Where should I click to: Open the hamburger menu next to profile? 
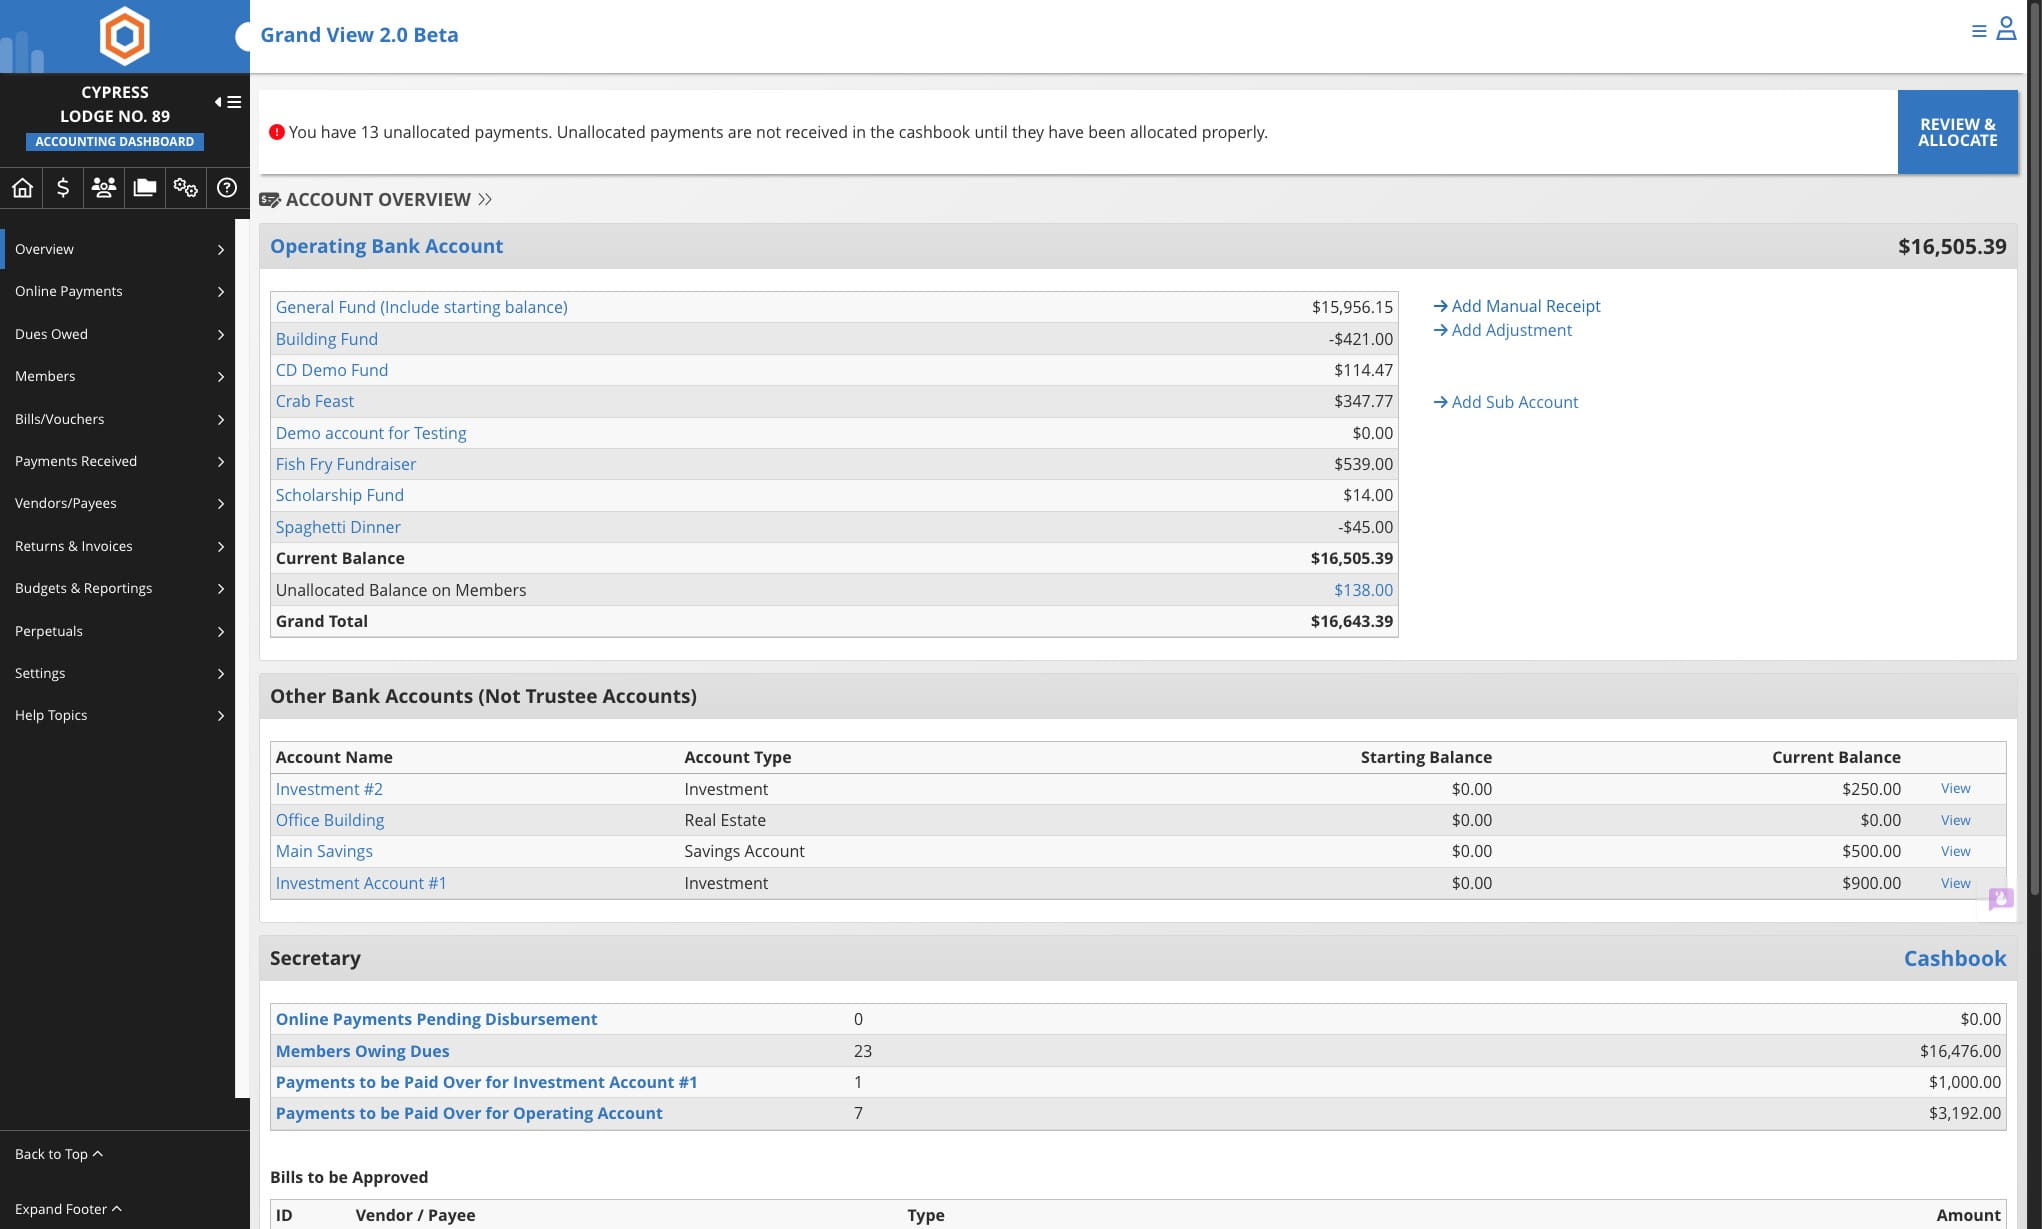[x=1979, y=32]
